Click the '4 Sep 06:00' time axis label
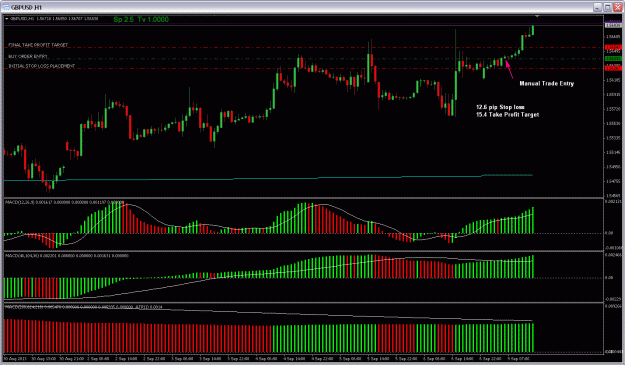 click(267, 359)
